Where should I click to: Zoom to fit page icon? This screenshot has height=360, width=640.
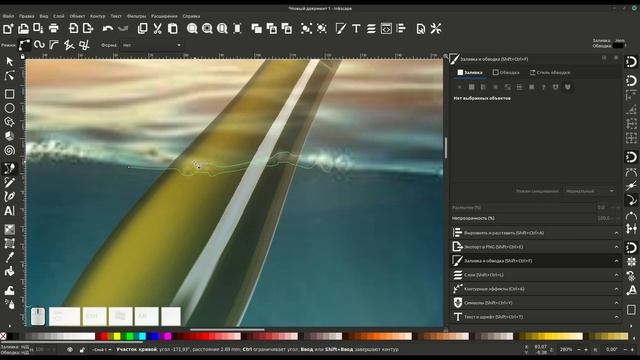tap(222, 29)
